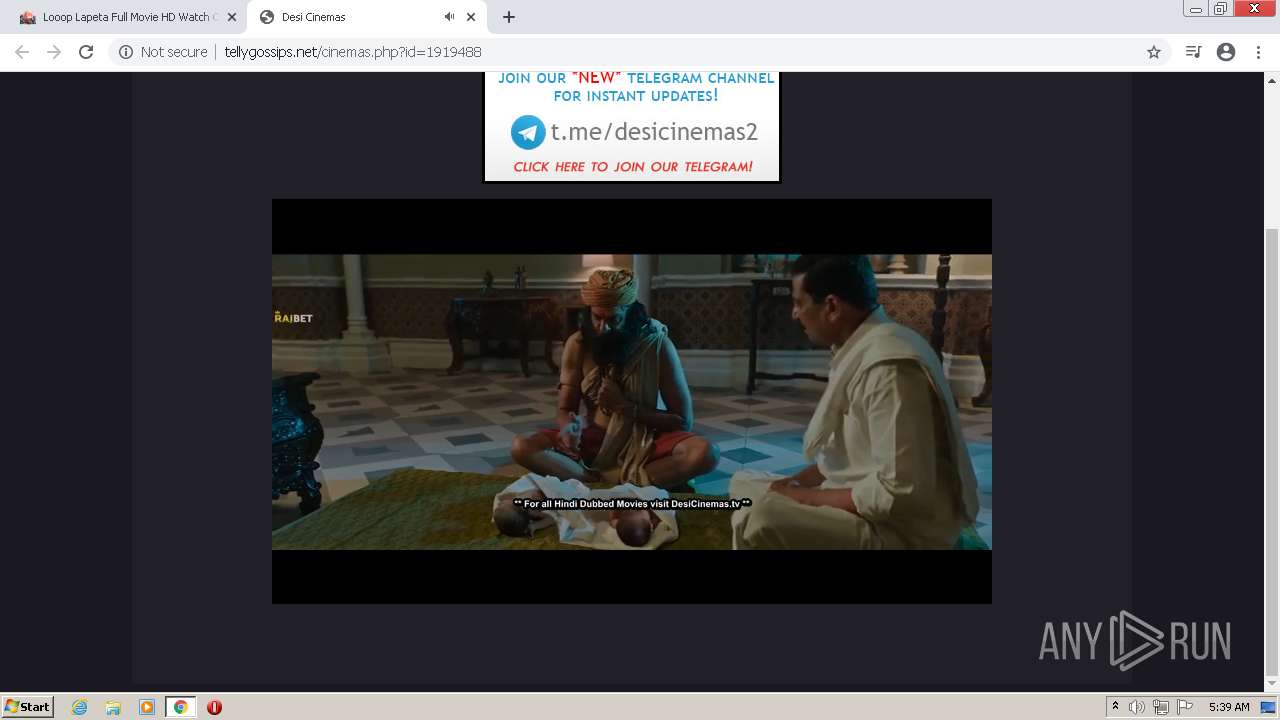Open the Chrome profile account icon
The width and height of the screenshot is (1280, 720).
point(1226,52)
